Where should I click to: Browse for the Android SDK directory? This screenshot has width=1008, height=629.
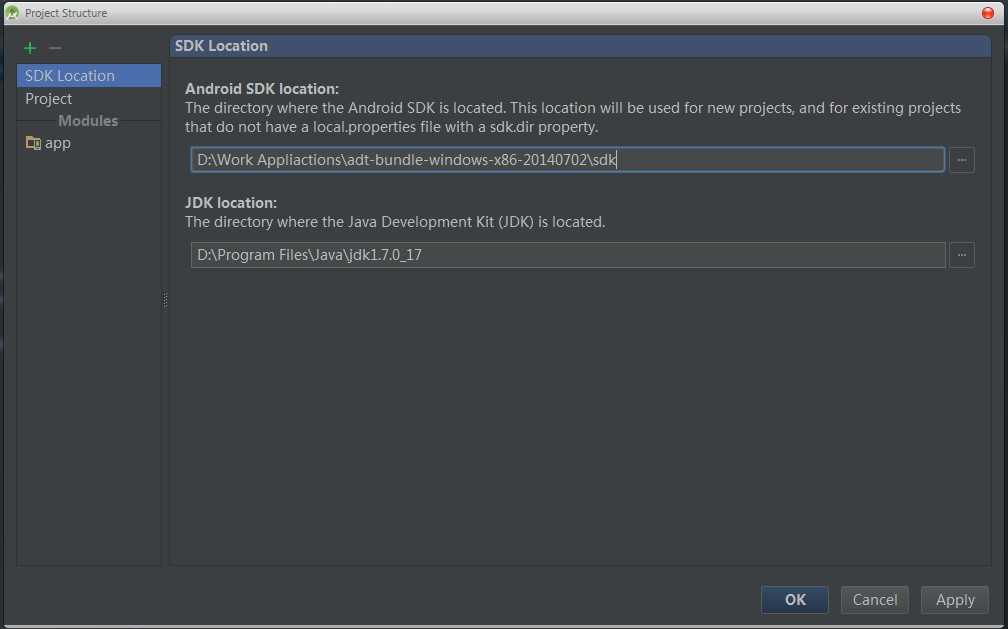[x=961, y=160]
